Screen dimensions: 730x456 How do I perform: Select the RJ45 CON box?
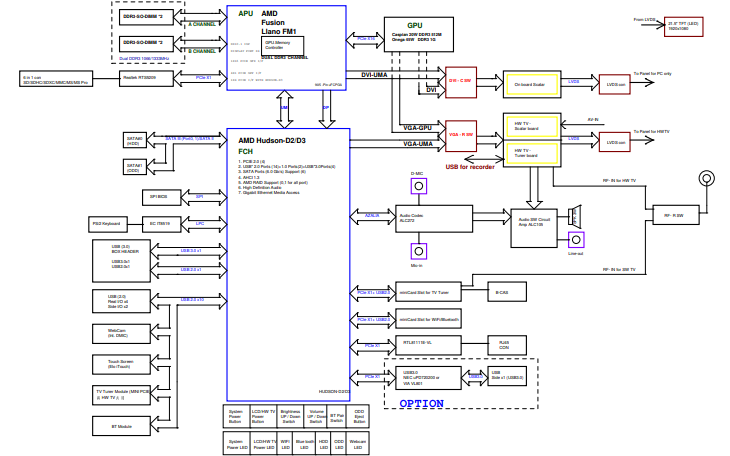(x=507, y=346)
